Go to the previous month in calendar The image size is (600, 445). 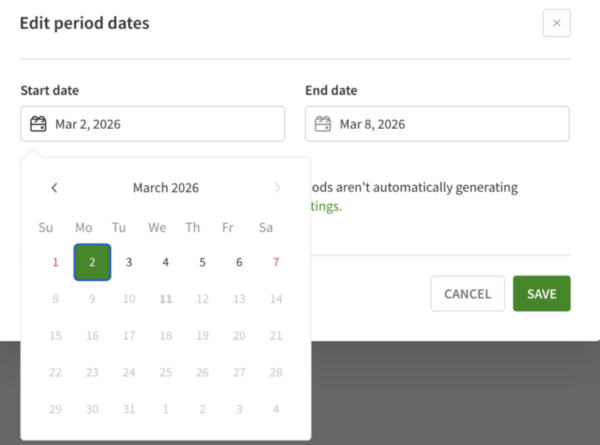[54, 188]
